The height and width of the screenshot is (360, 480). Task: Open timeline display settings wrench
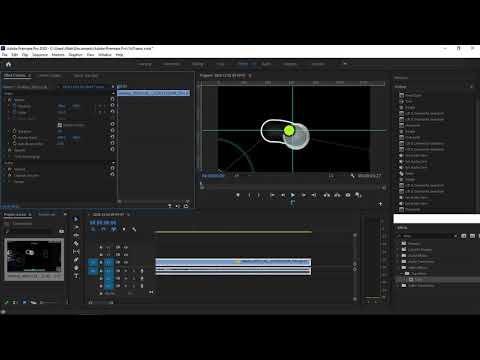(134, 229)
